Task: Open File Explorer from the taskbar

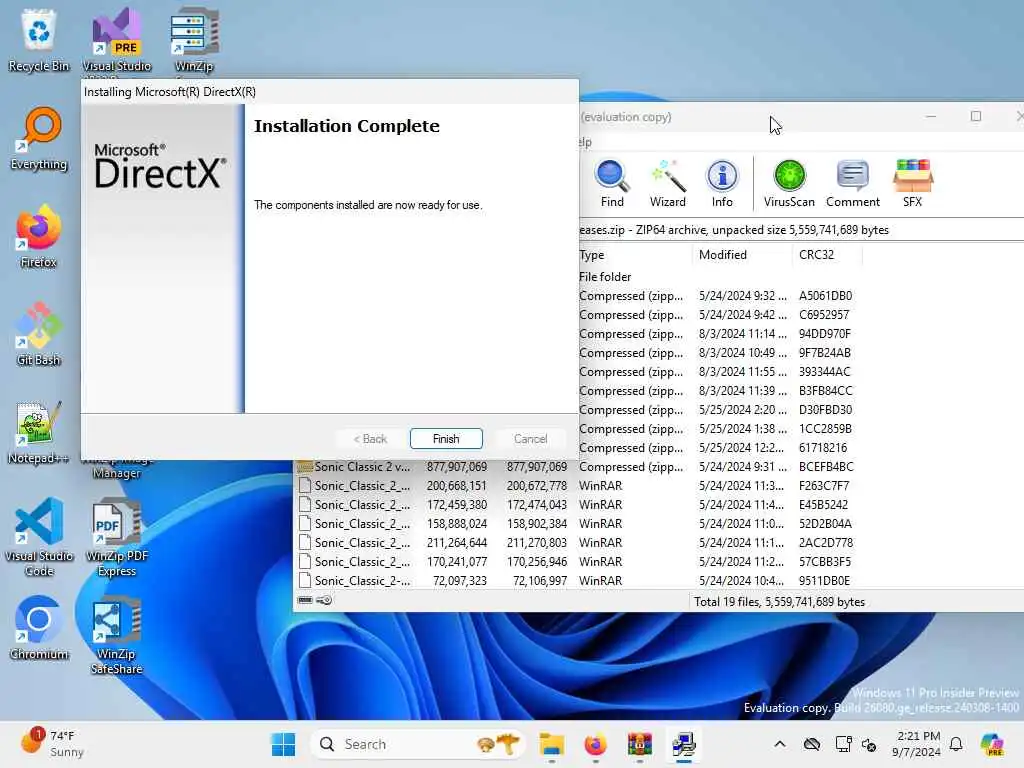Action: pos(552,744)
